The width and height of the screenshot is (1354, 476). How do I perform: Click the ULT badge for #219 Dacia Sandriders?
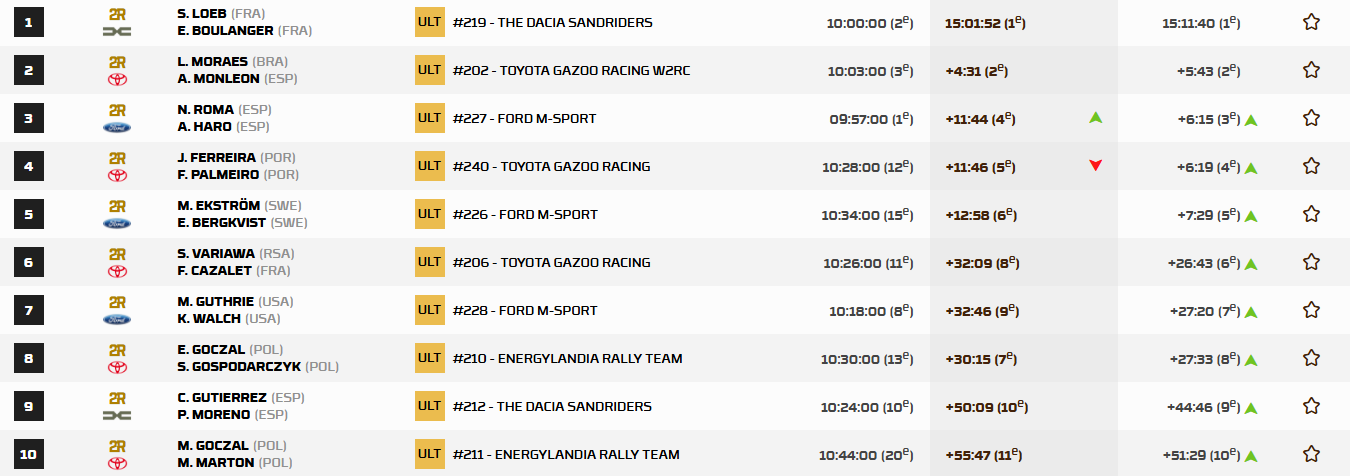pyautogui.click(x=429, y=22)
